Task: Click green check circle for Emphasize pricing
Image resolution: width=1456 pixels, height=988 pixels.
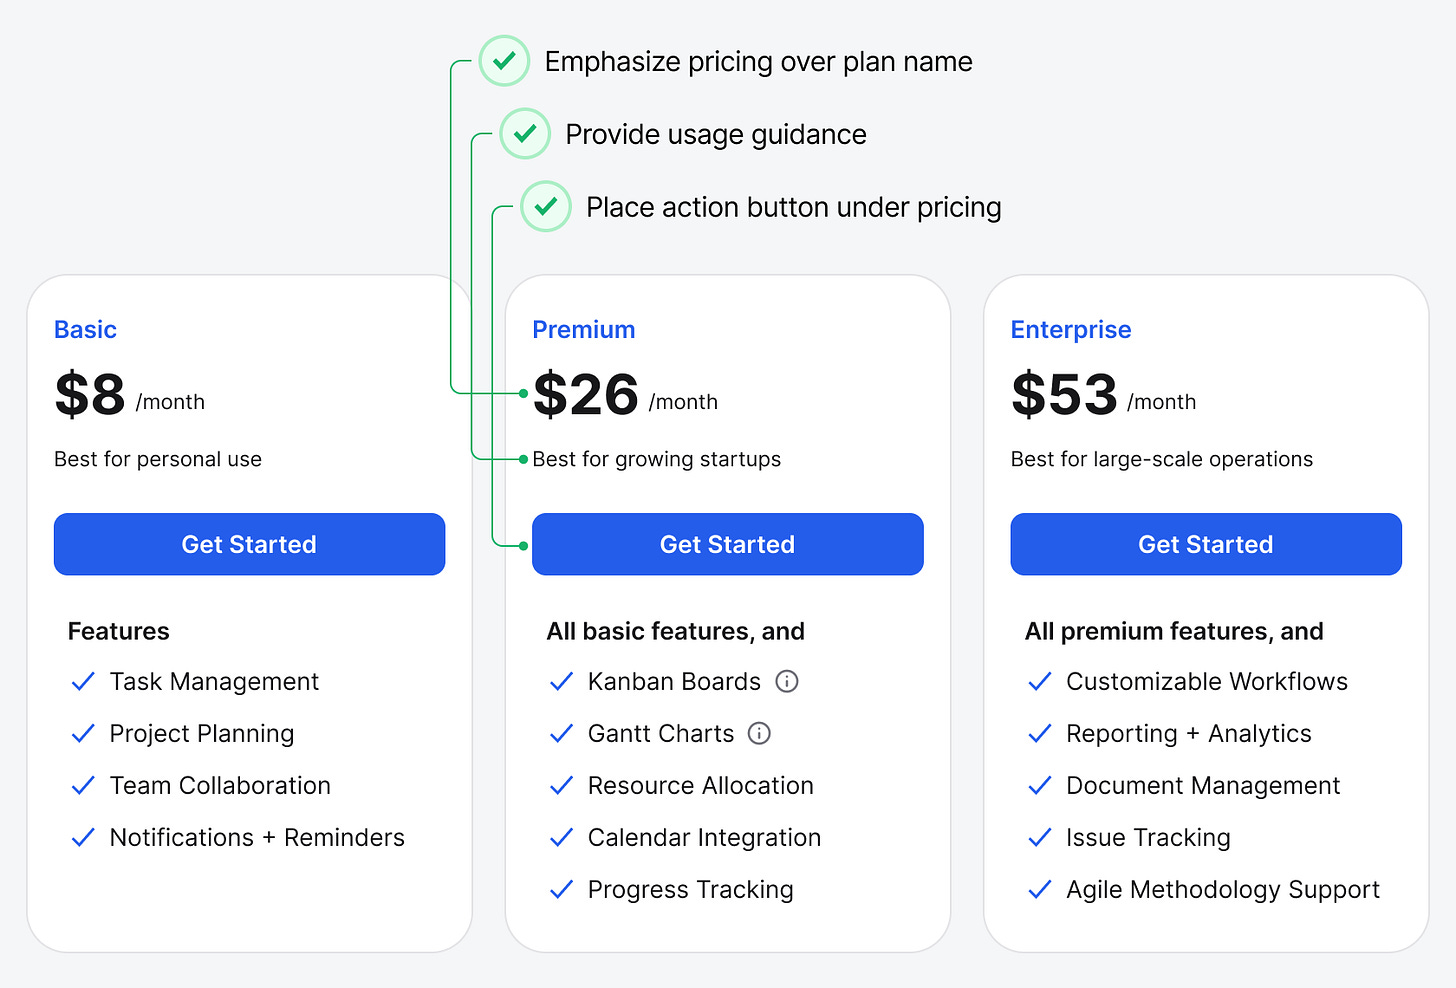Action: pos(504,61)
